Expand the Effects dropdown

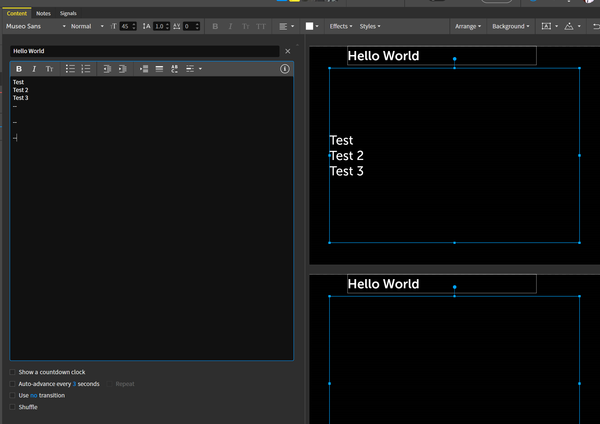click(x=340, y=26)
